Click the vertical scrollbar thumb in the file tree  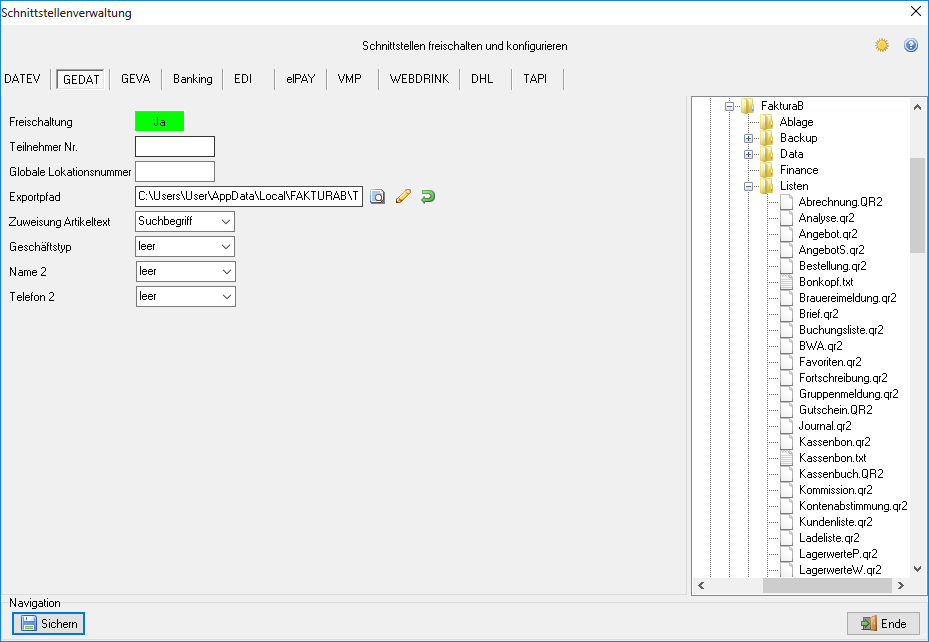tap(917, 205)
